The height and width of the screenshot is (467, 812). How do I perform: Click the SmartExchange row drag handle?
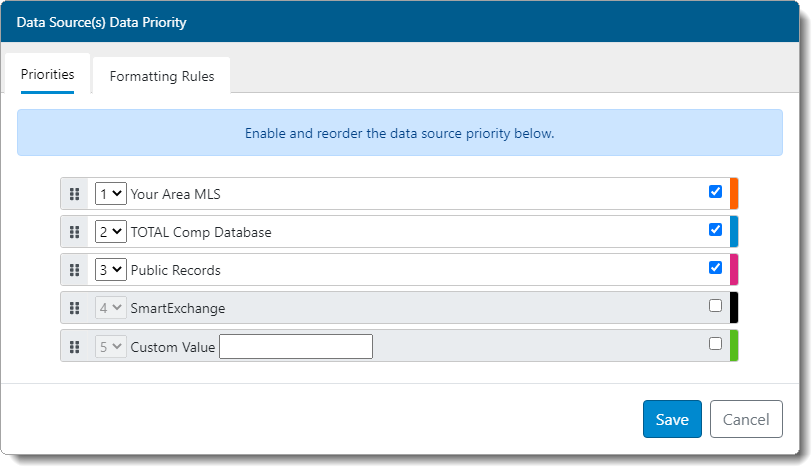(x=75, y=308)
